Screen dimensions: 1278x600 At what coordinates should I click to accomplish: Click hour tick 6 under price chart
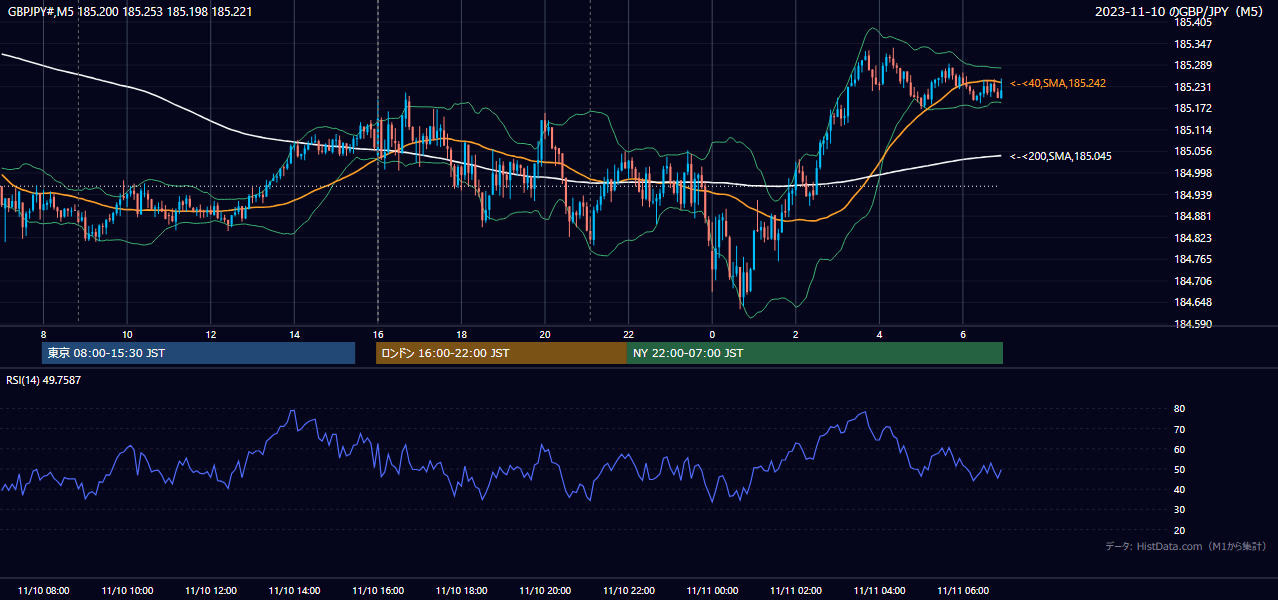[963, 334]
